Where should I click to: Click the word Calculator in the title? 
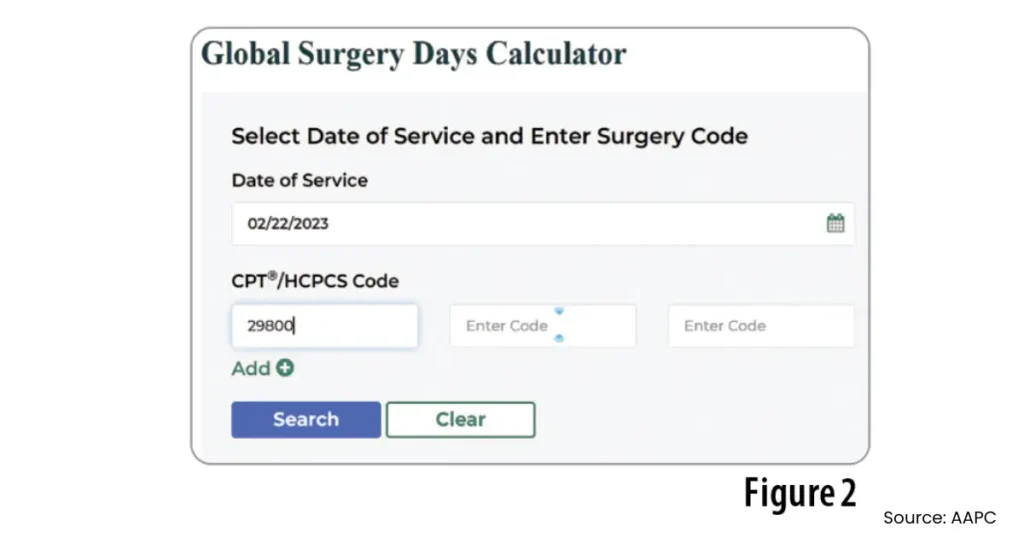[556, 54]
